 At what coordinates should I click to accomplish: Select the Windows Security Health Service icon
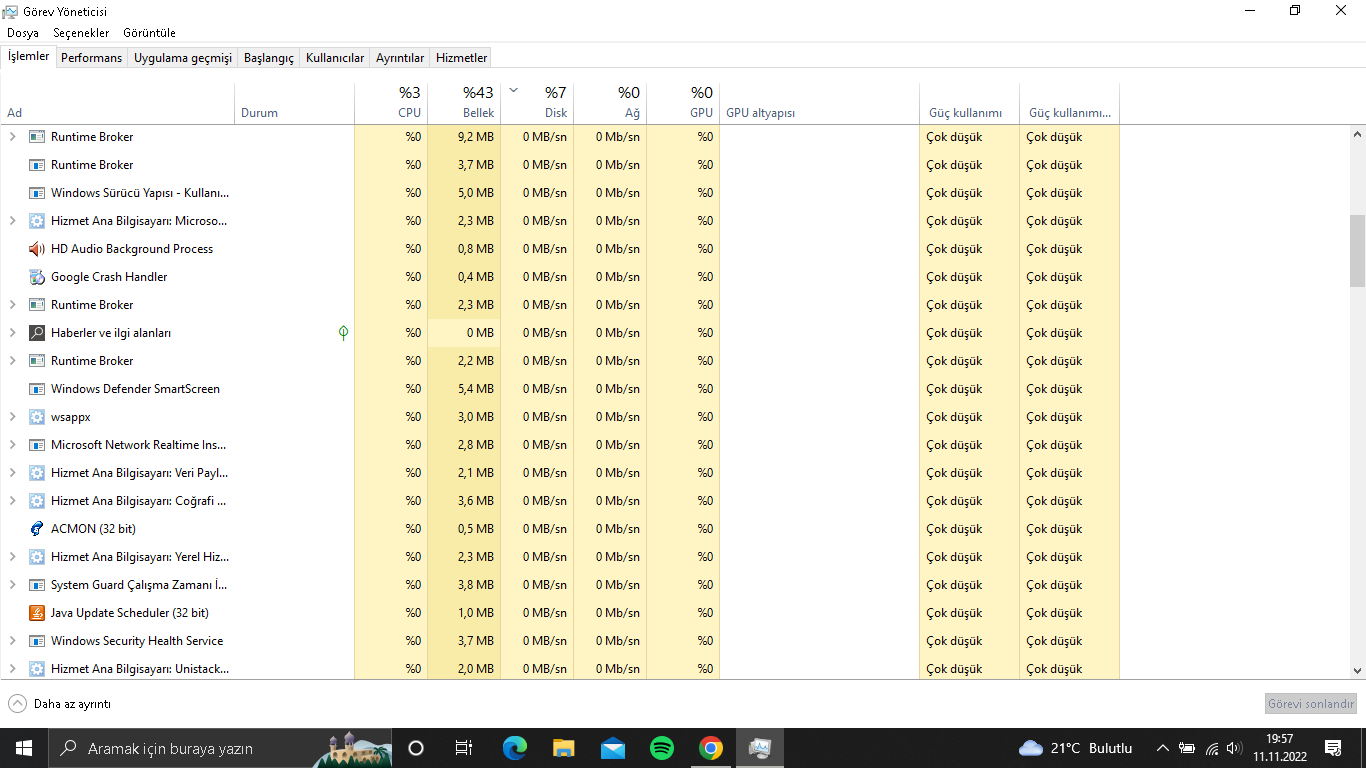click(x=37, y=641)
